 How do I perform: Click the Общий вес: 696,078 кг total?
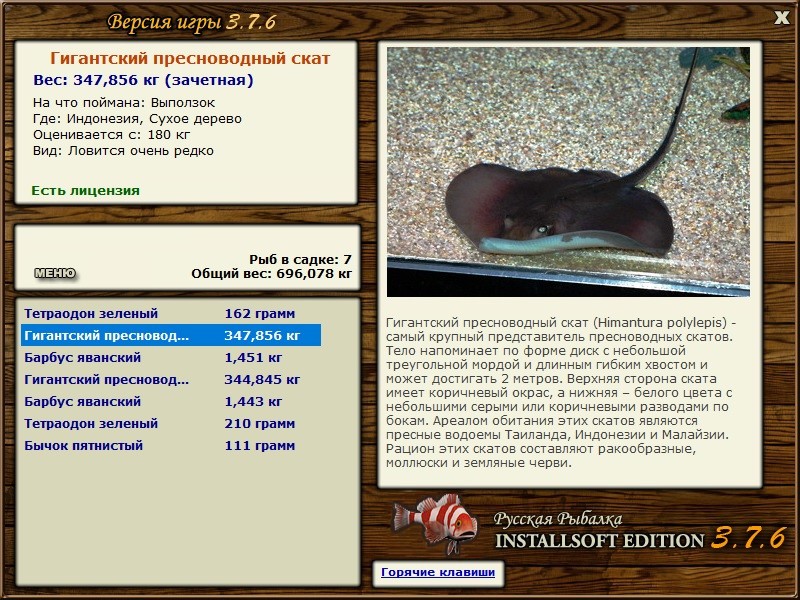click(x=271, y=273)
